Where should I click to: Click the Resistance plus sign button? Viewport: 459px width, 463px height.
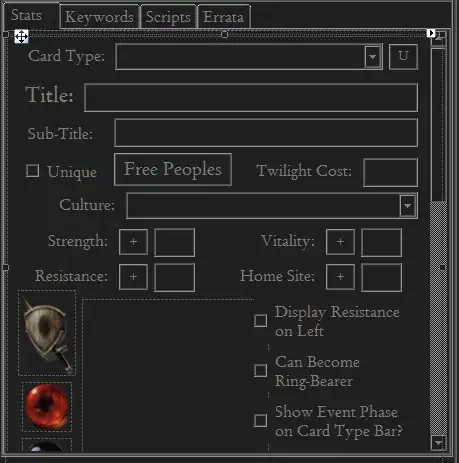point(133,277)
